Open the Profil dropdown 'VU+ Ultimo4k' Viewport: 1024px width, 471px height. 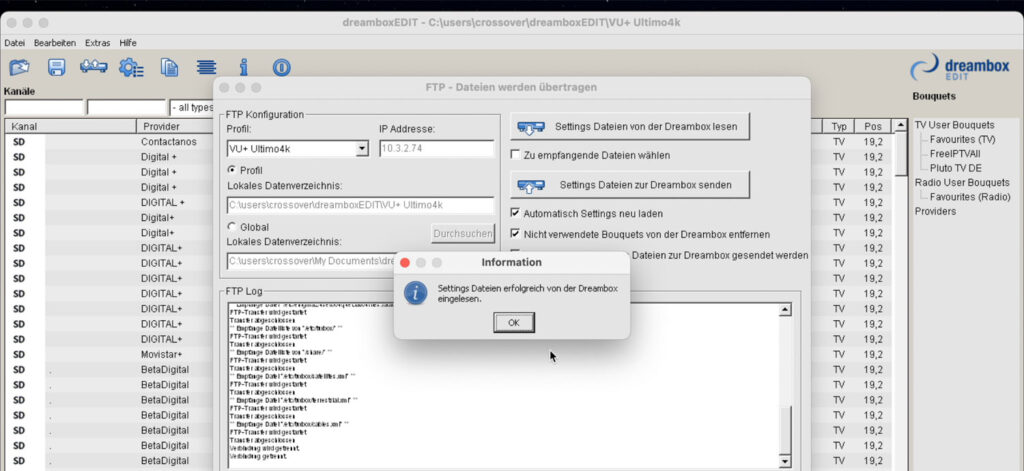click(x=298, y=149)
